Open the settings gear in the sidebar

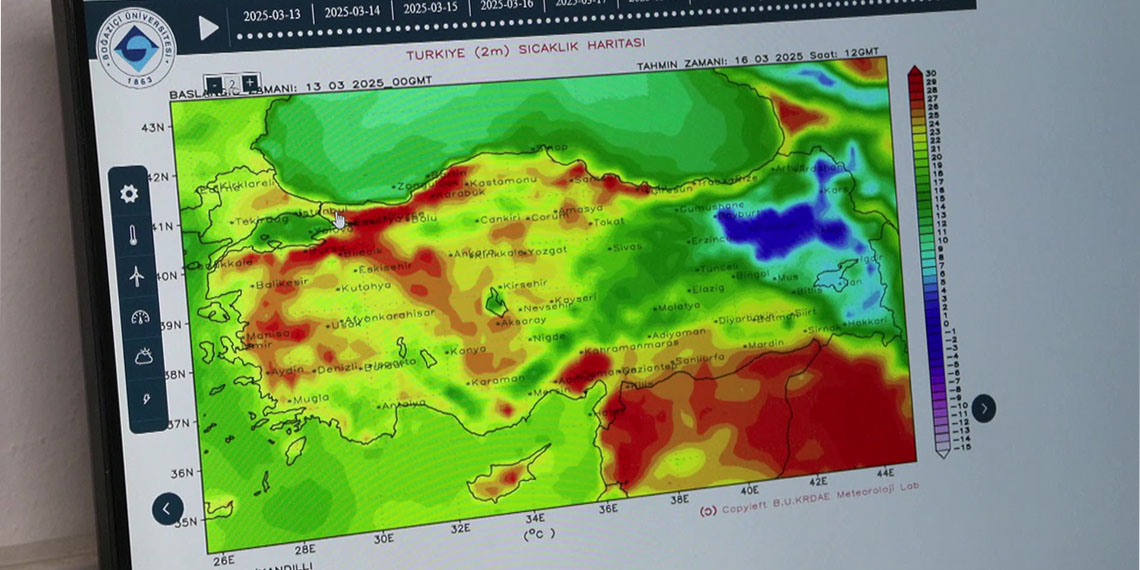click(129, 193)
